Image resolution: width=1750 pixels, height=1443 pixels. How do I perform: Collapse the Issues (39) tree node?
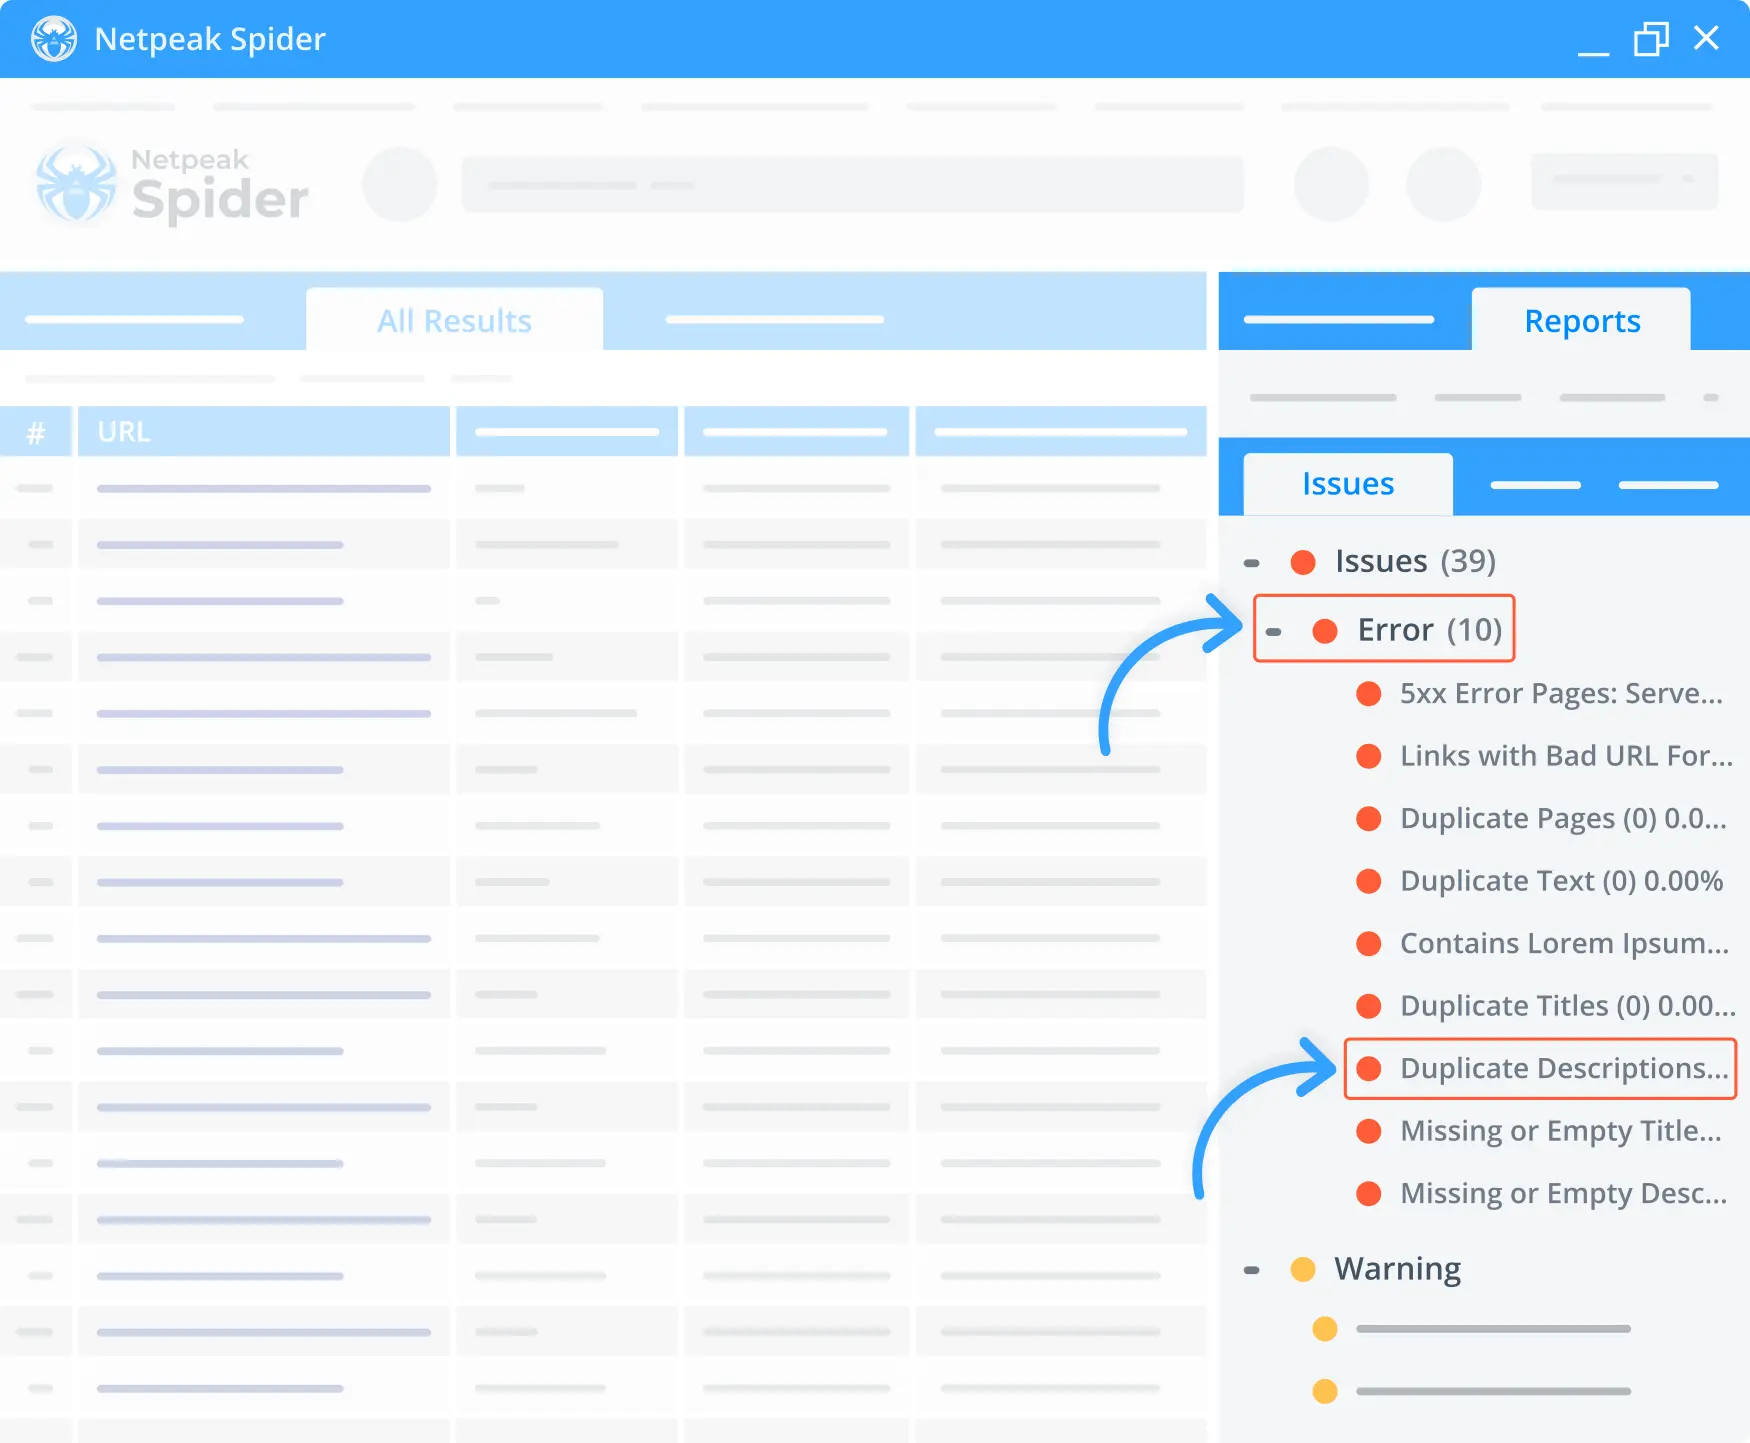click(x=1251, y=563)
